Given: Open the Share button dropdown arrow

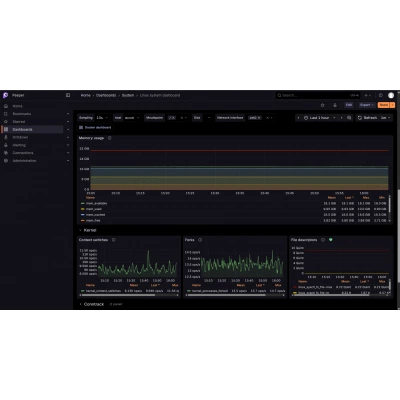Looking at the screenshot, I should pyautogui.click(x=392, y=105).
